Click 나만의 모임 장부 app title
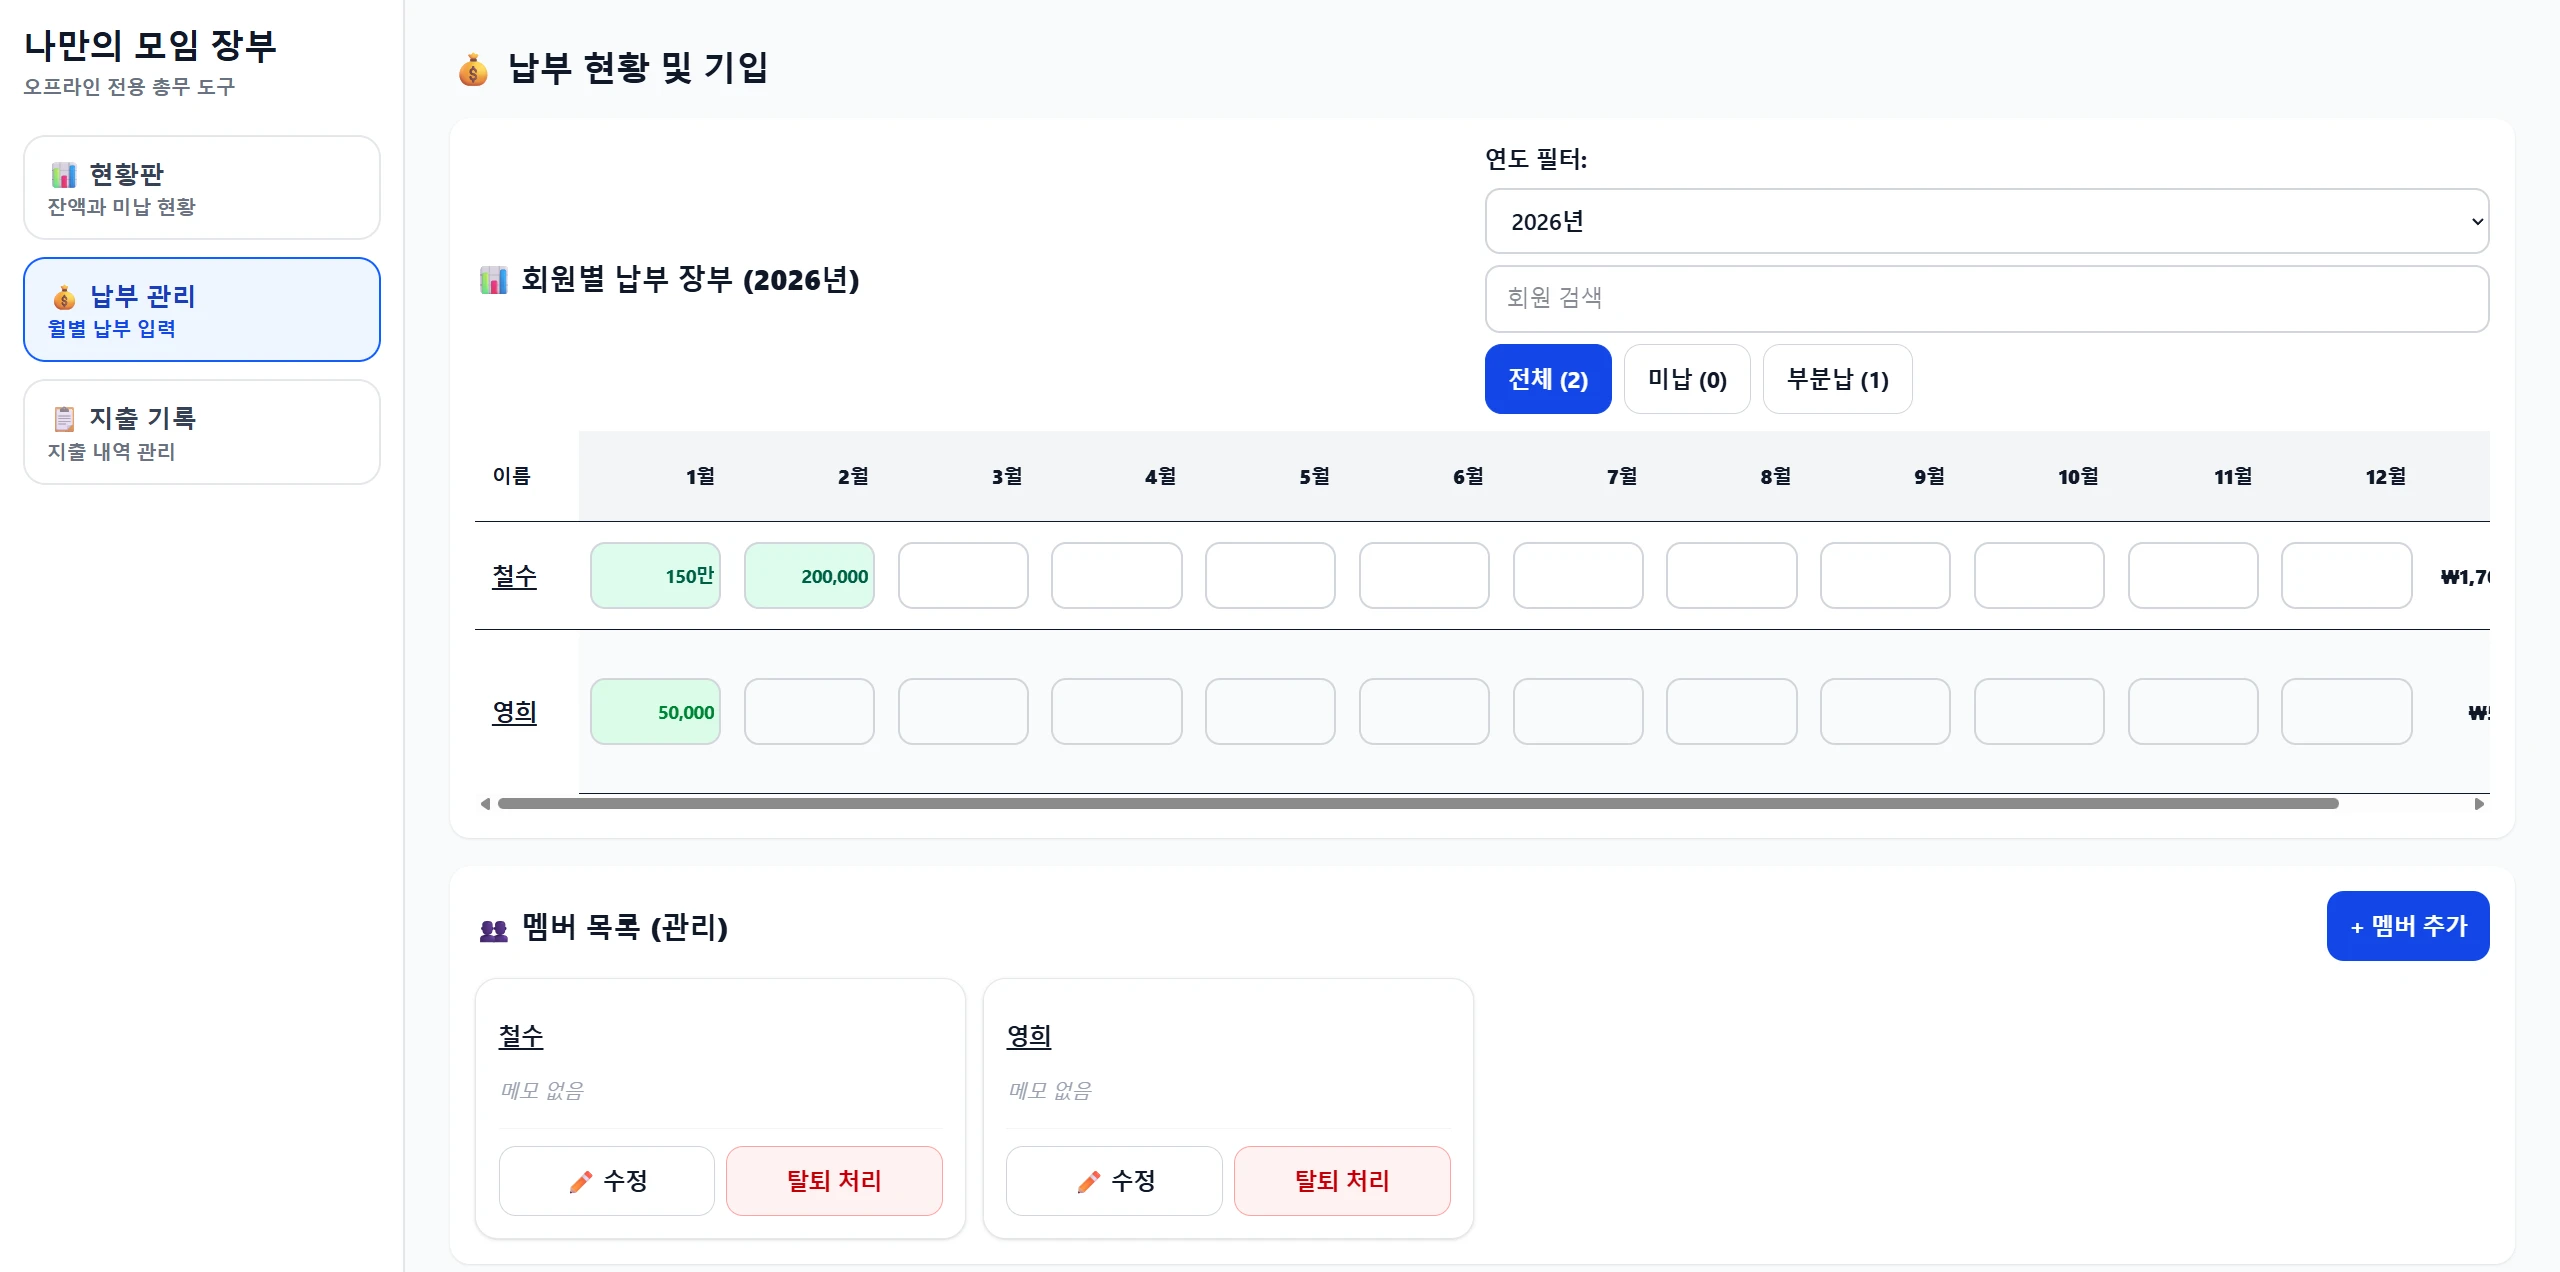This screenshot has width=2560, height=1272. 150,45
